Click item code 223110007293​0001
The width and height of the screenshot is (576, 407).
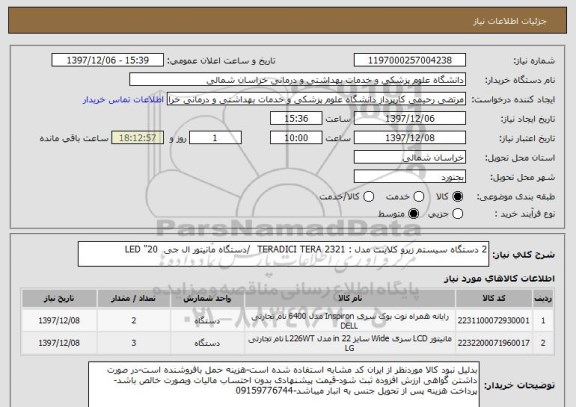(x=494, y=321)
